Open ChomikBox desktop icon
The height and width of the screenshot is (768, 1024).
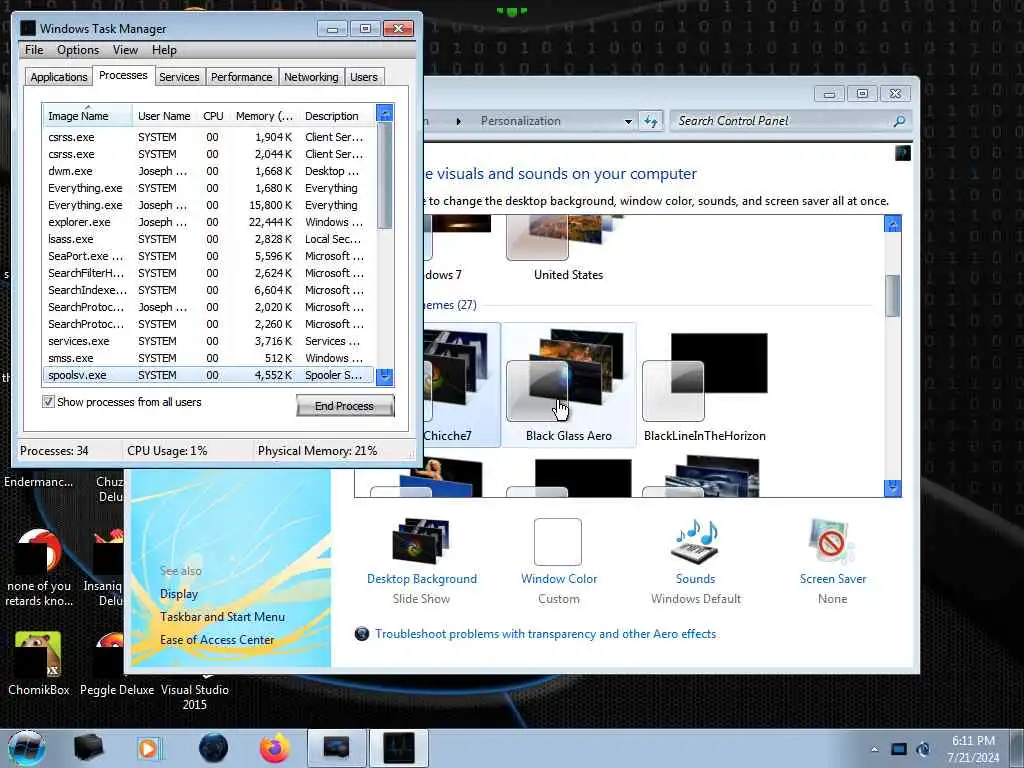pos(39,664)
